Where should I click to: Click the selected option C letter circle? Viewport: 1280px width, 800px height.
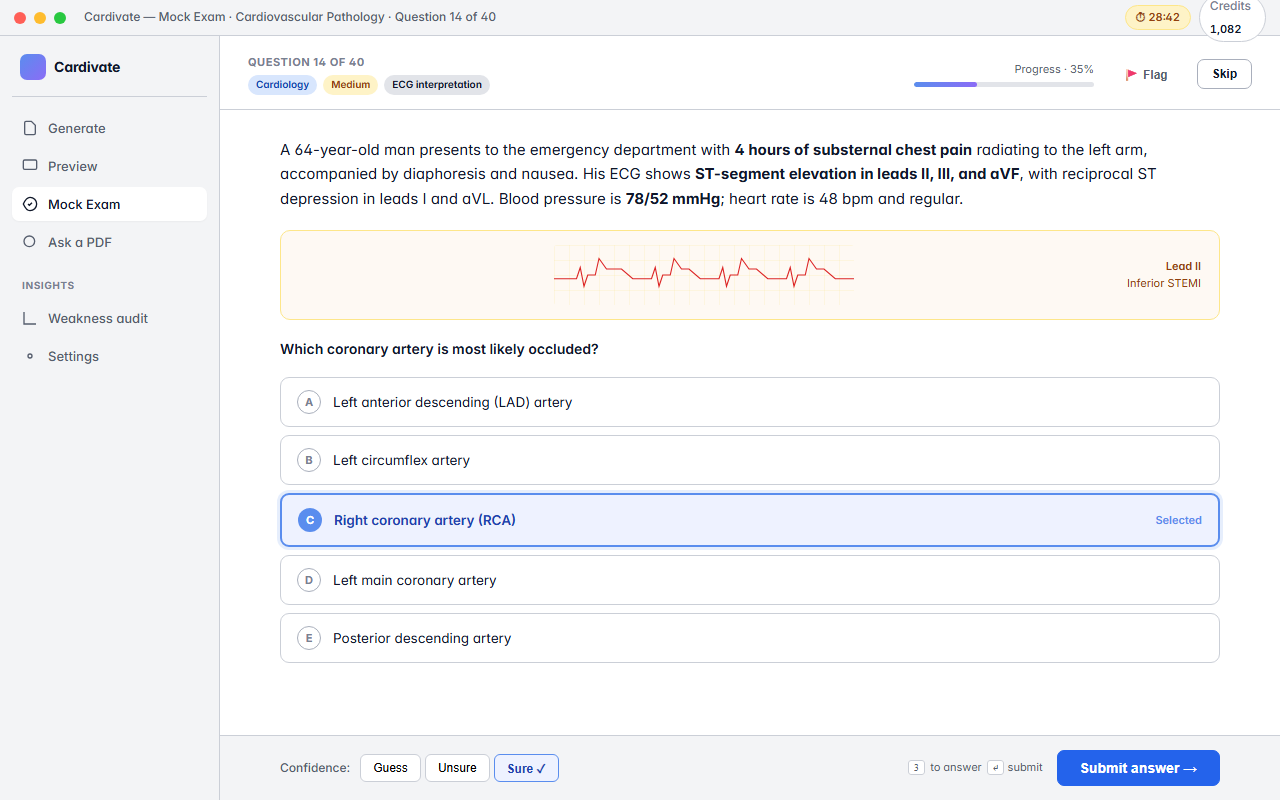310,520
